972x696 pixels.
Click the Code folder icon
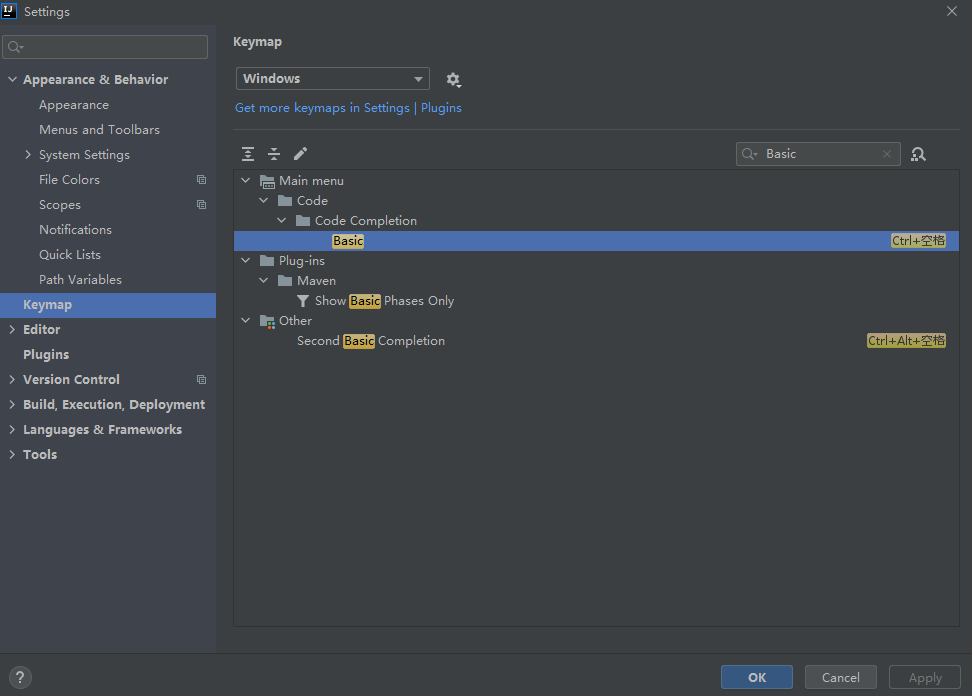tap(285, 201)
